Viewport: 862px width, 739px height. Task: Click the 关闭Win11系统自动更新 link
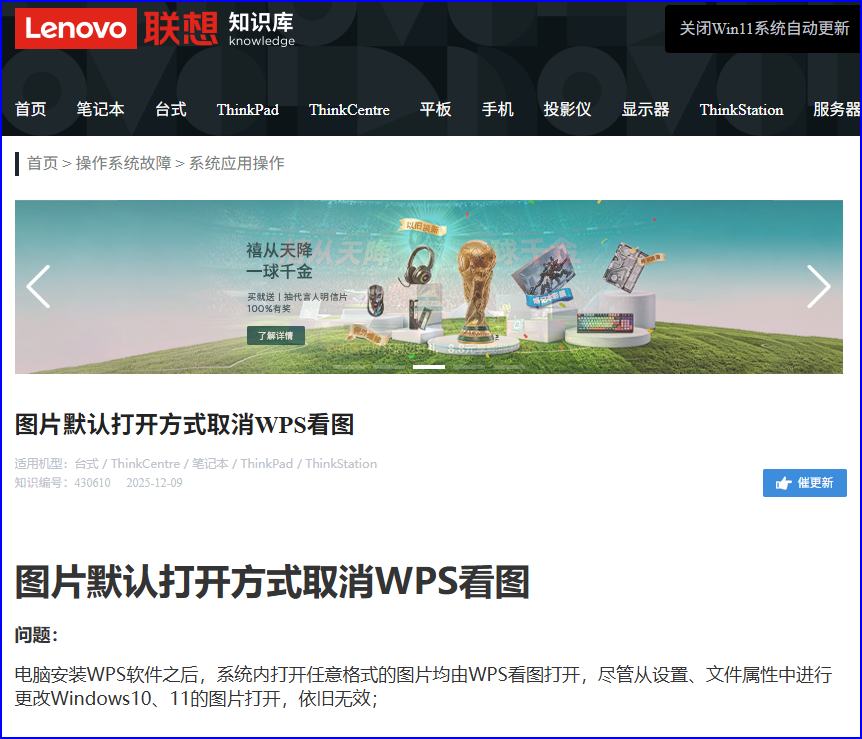tap(764, 29)
